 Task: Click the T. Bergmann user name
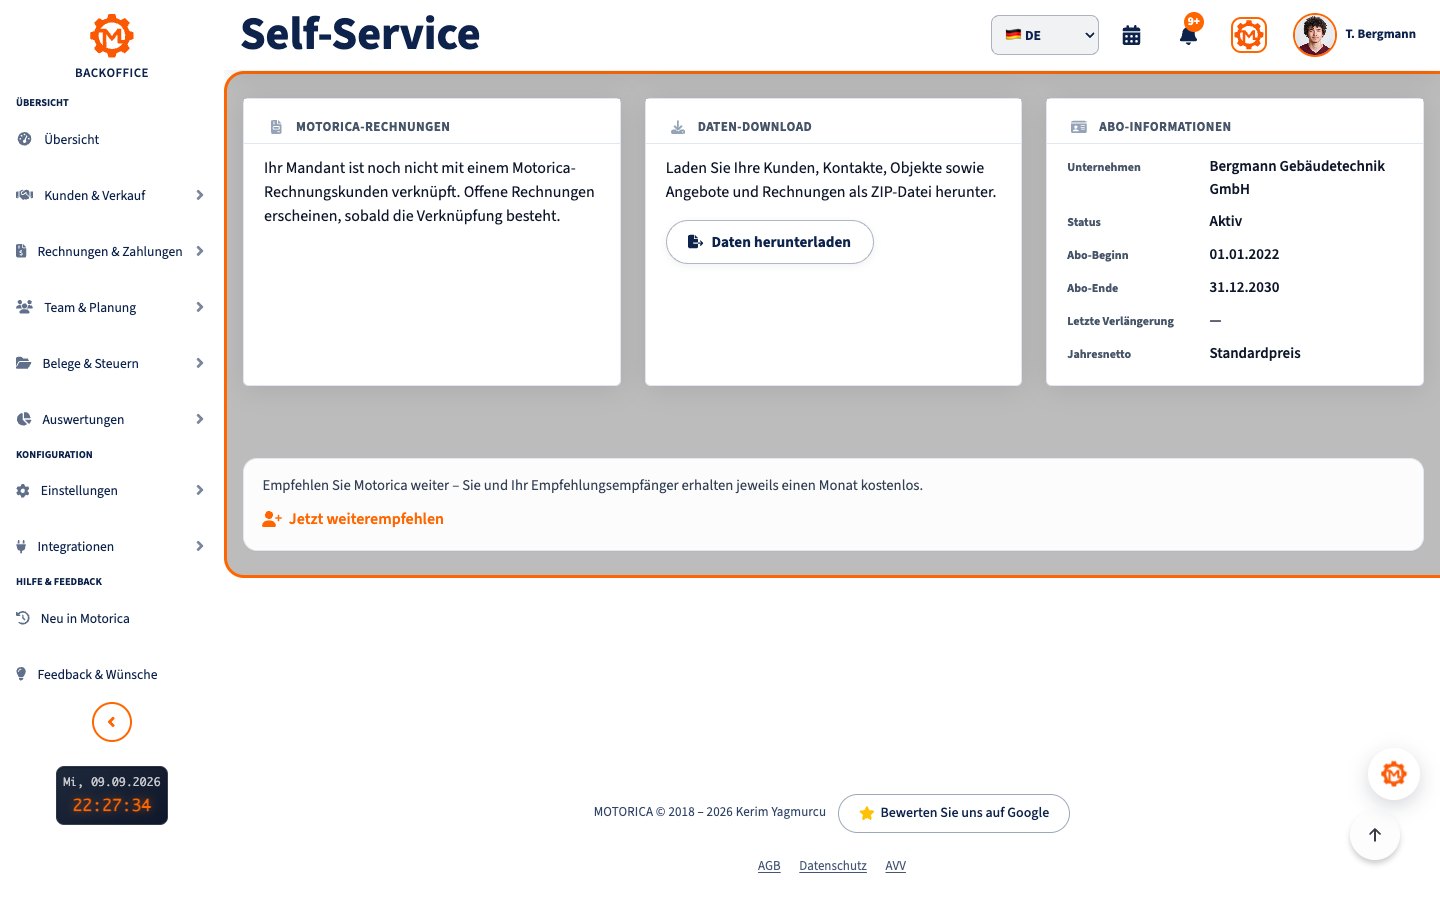[1380, 34]
